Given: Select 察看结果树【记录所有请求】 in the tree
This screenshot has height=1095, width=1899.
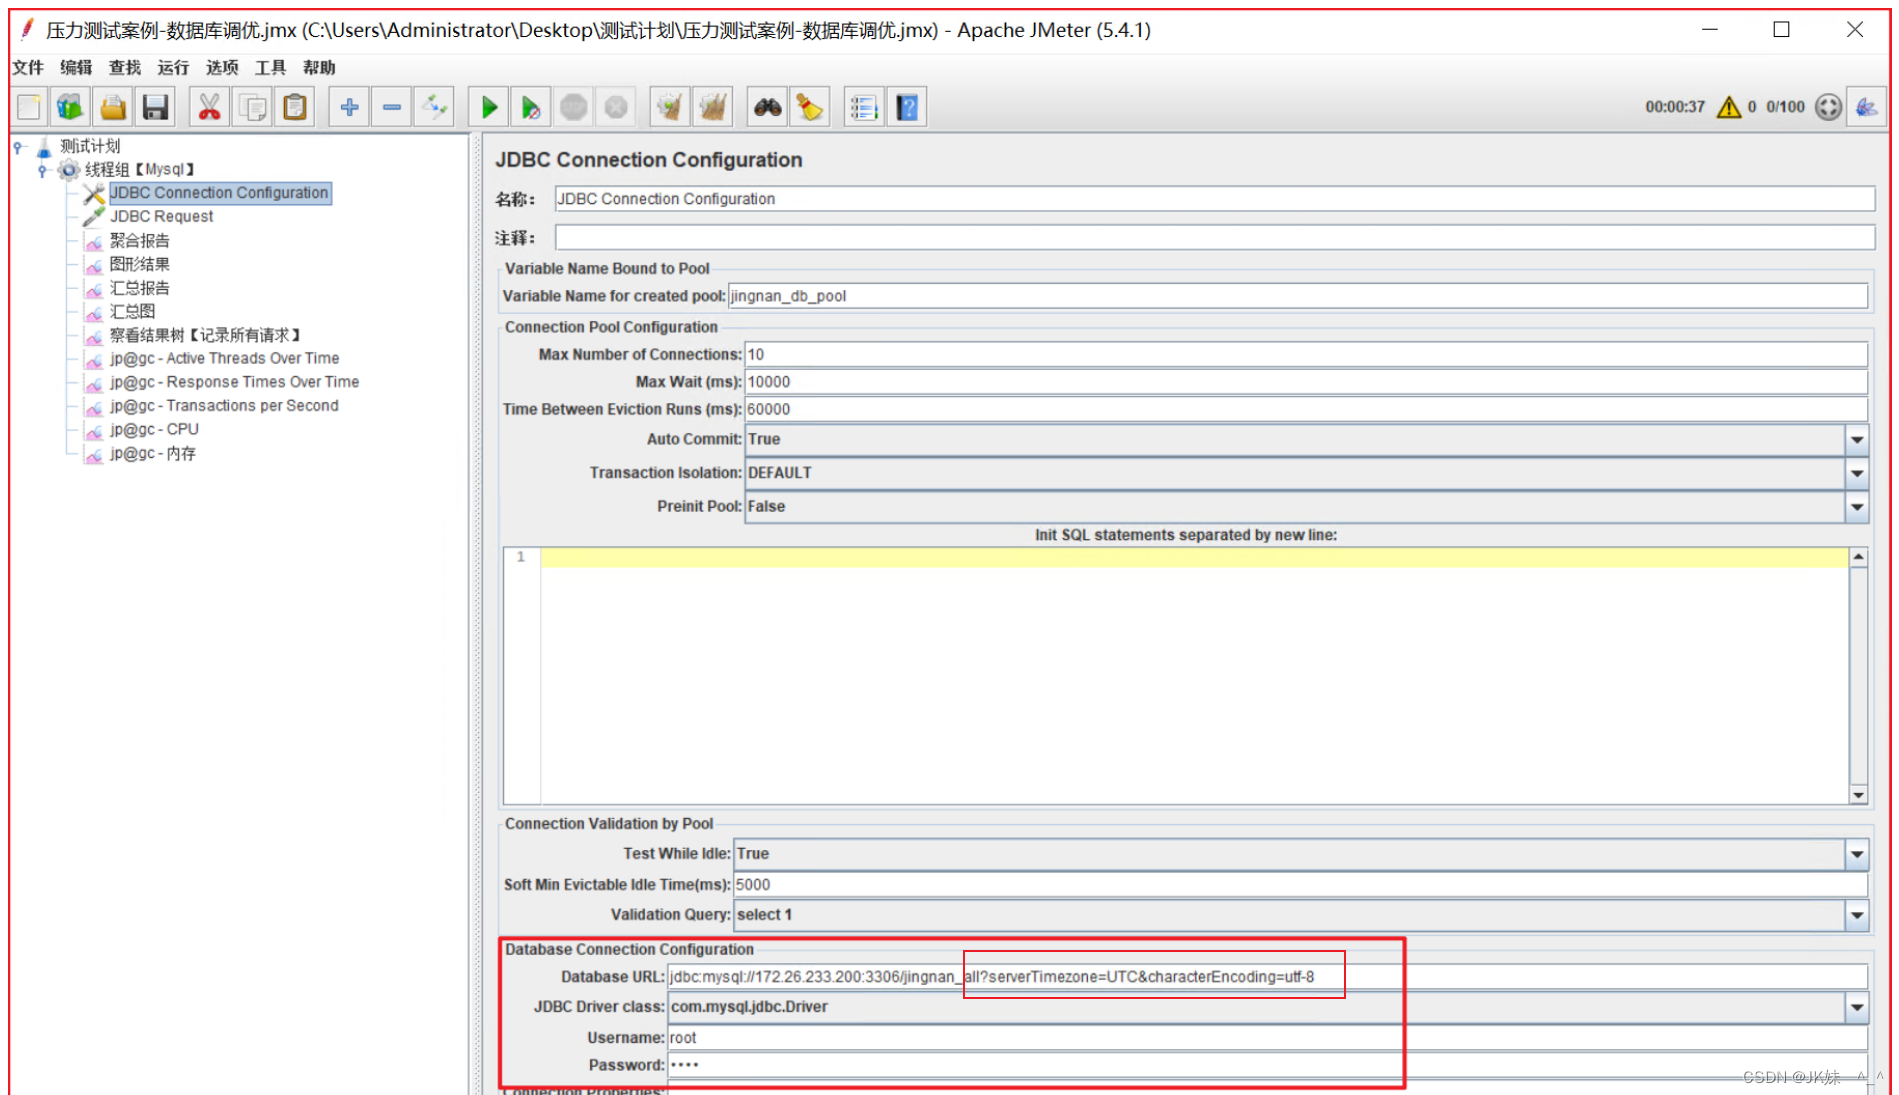Looking at the screenshot, I should [205, 335].
